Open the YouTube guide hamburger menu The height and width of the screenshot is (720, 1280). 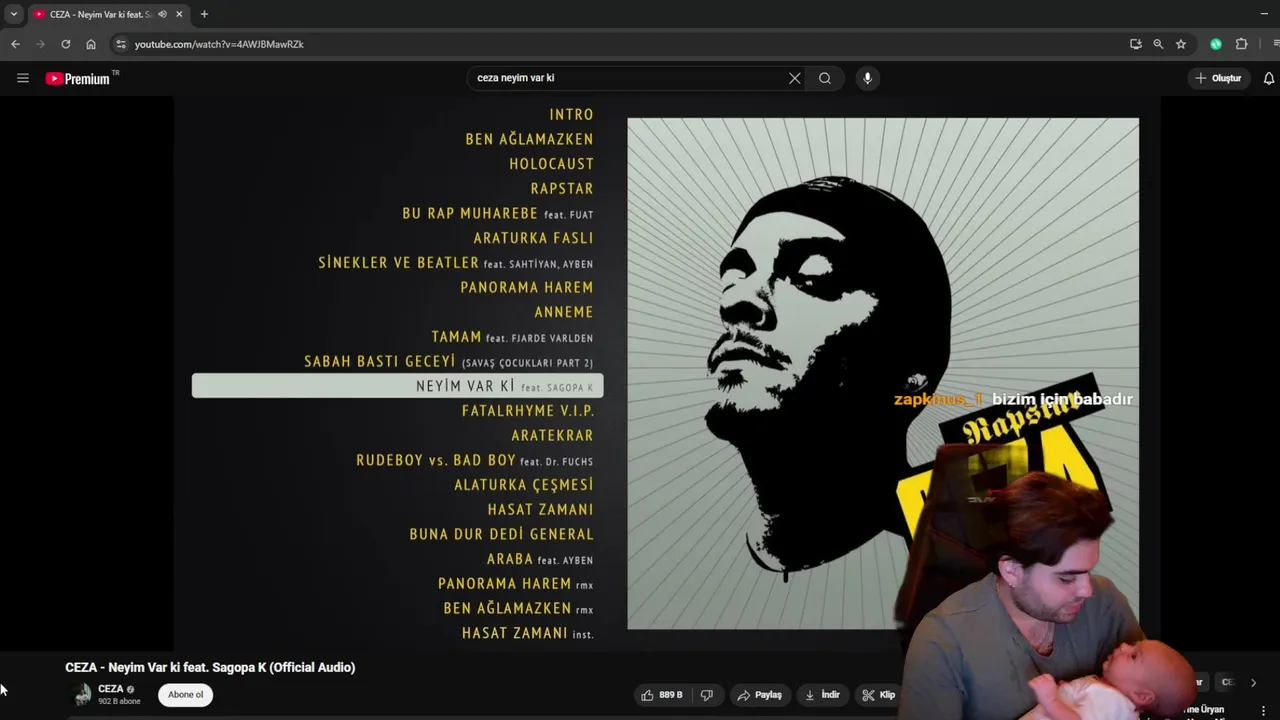tap(23, 78)
